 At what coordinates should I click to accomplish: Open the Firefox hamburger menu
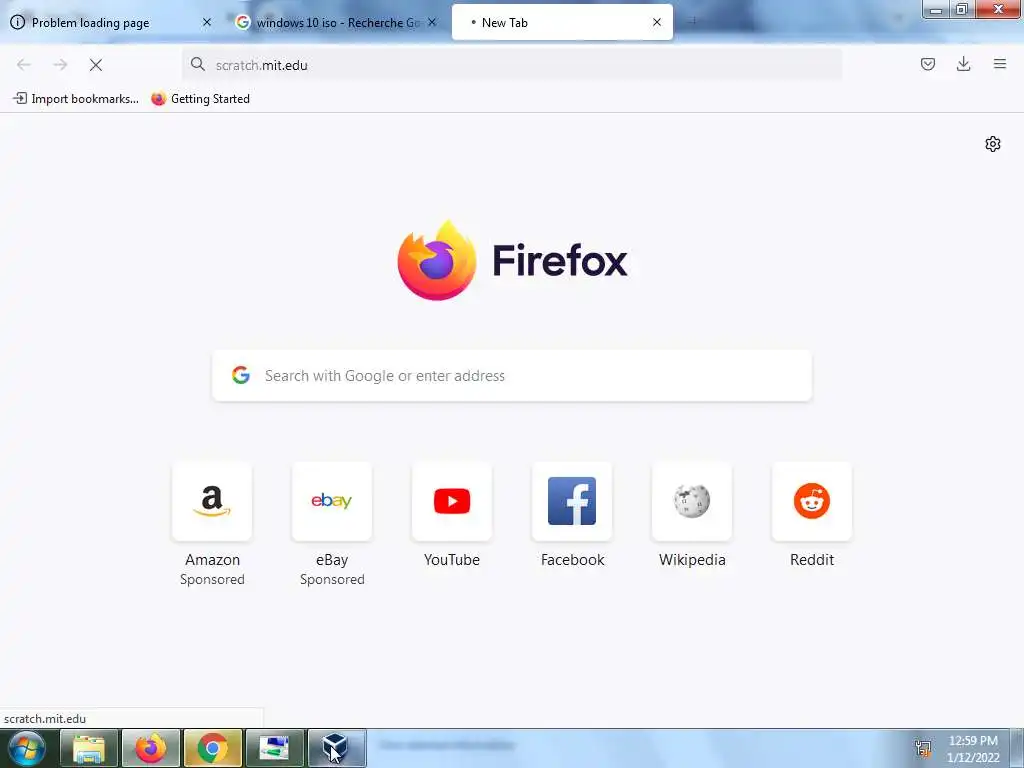pos(1000,64)
